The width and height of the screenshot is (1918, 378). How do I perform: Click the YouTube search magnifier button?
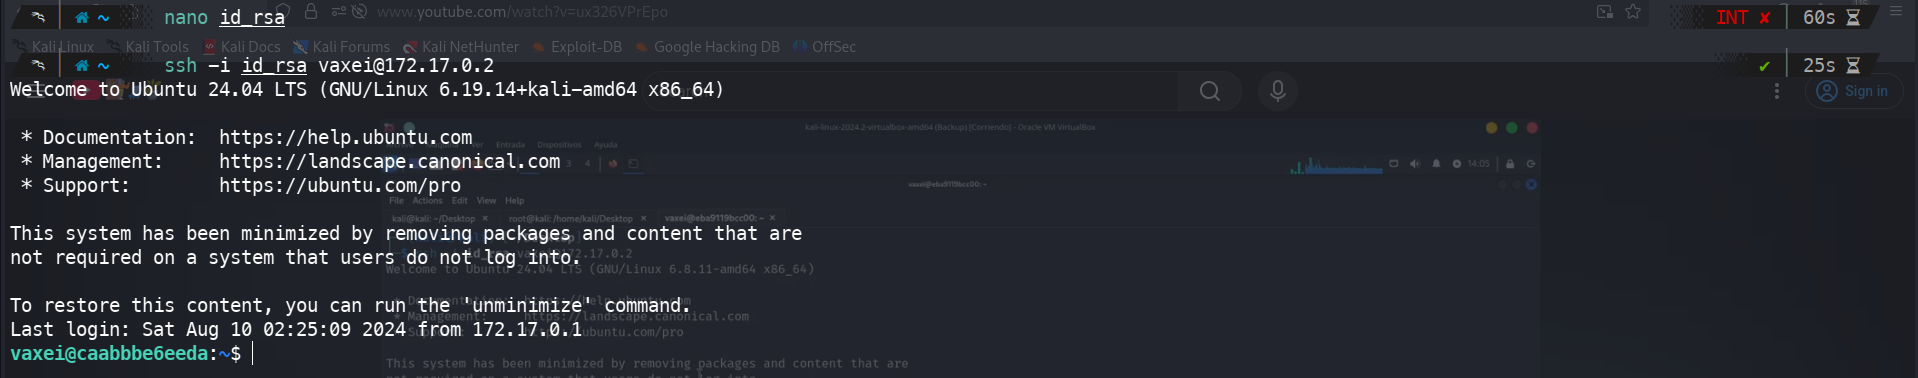pyautogui.click(x=1210, y=91)
